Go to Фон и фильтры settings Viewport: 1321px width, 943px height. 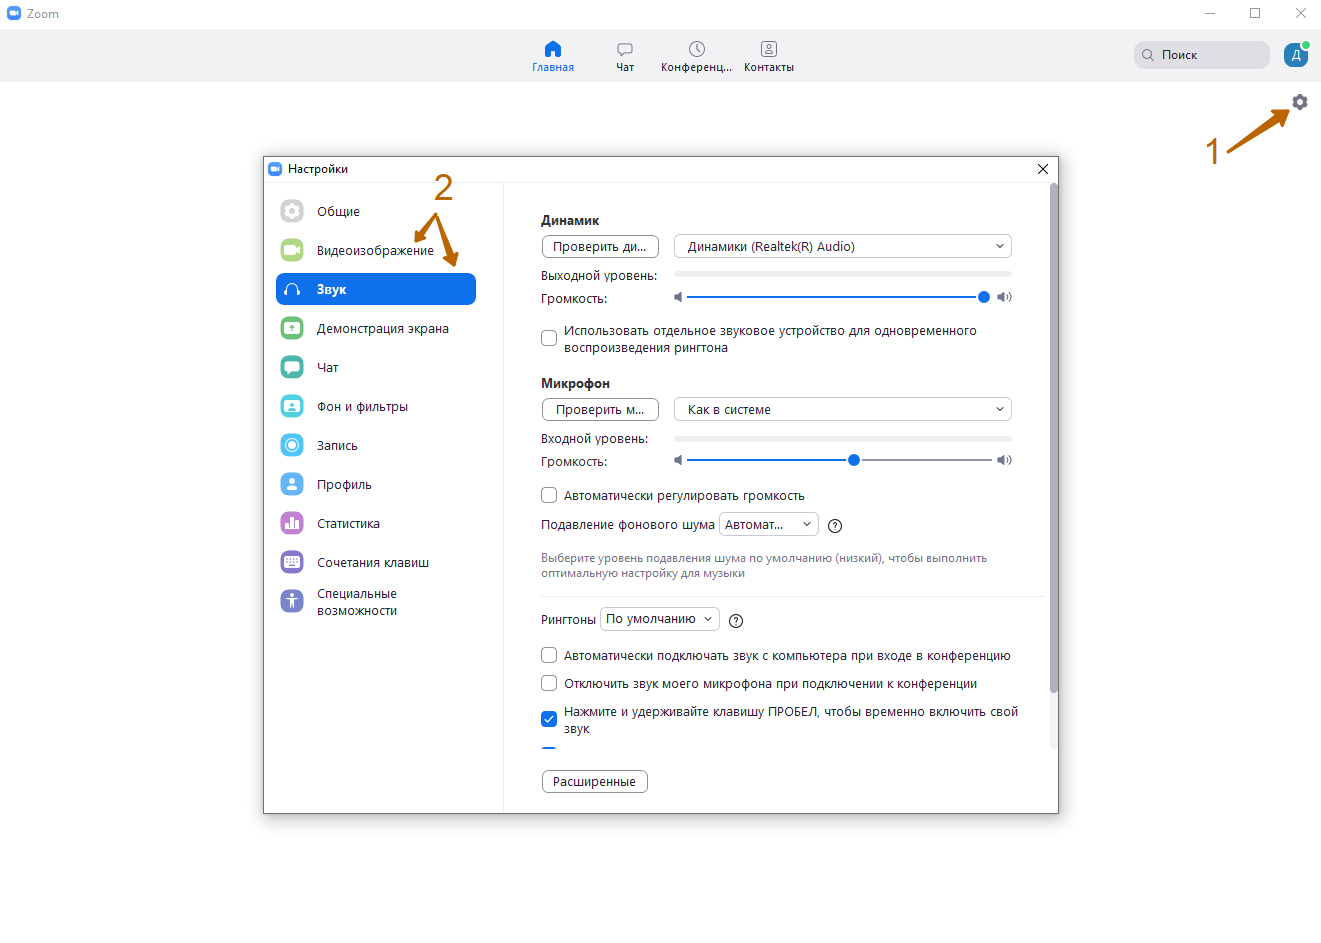(x=376, y=406)
